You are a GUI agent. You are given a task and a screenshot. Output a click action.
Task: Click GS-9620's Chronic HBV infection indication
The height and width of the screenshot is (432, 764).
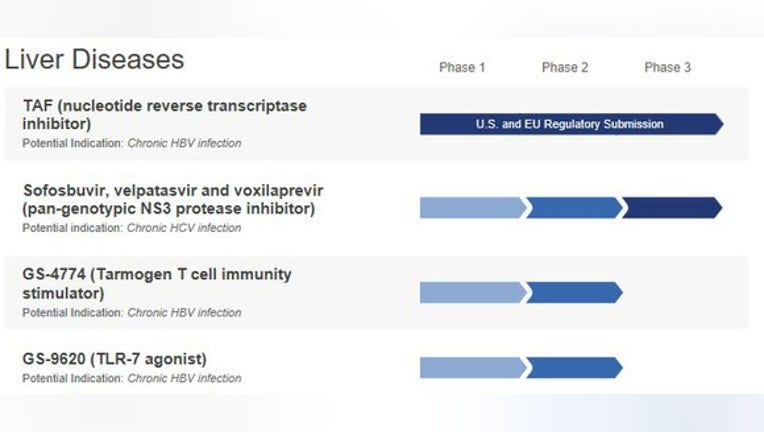pos(184,378)
